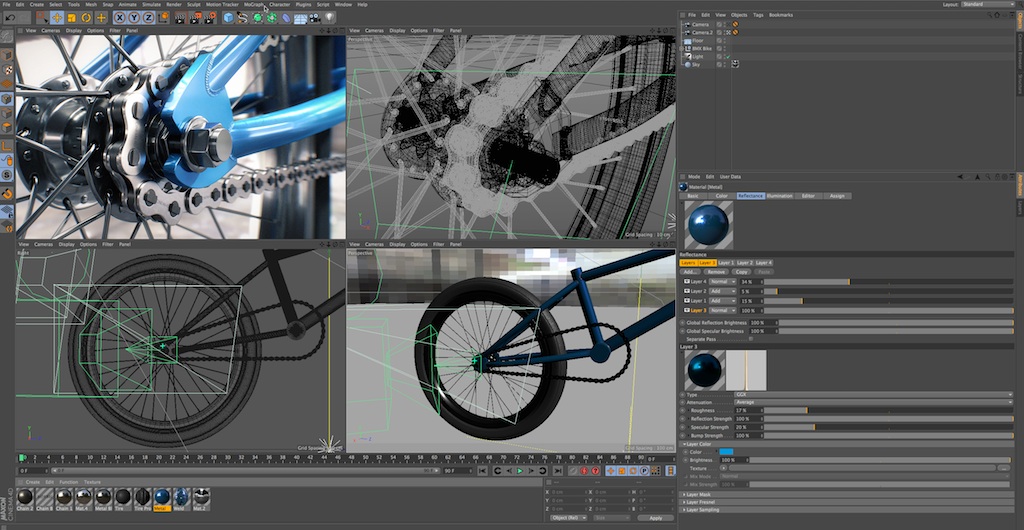Open the Motion Tracker menu
Image resolution: width=1024 pixels, height=530 pixels.
click(x=222, y=4)
